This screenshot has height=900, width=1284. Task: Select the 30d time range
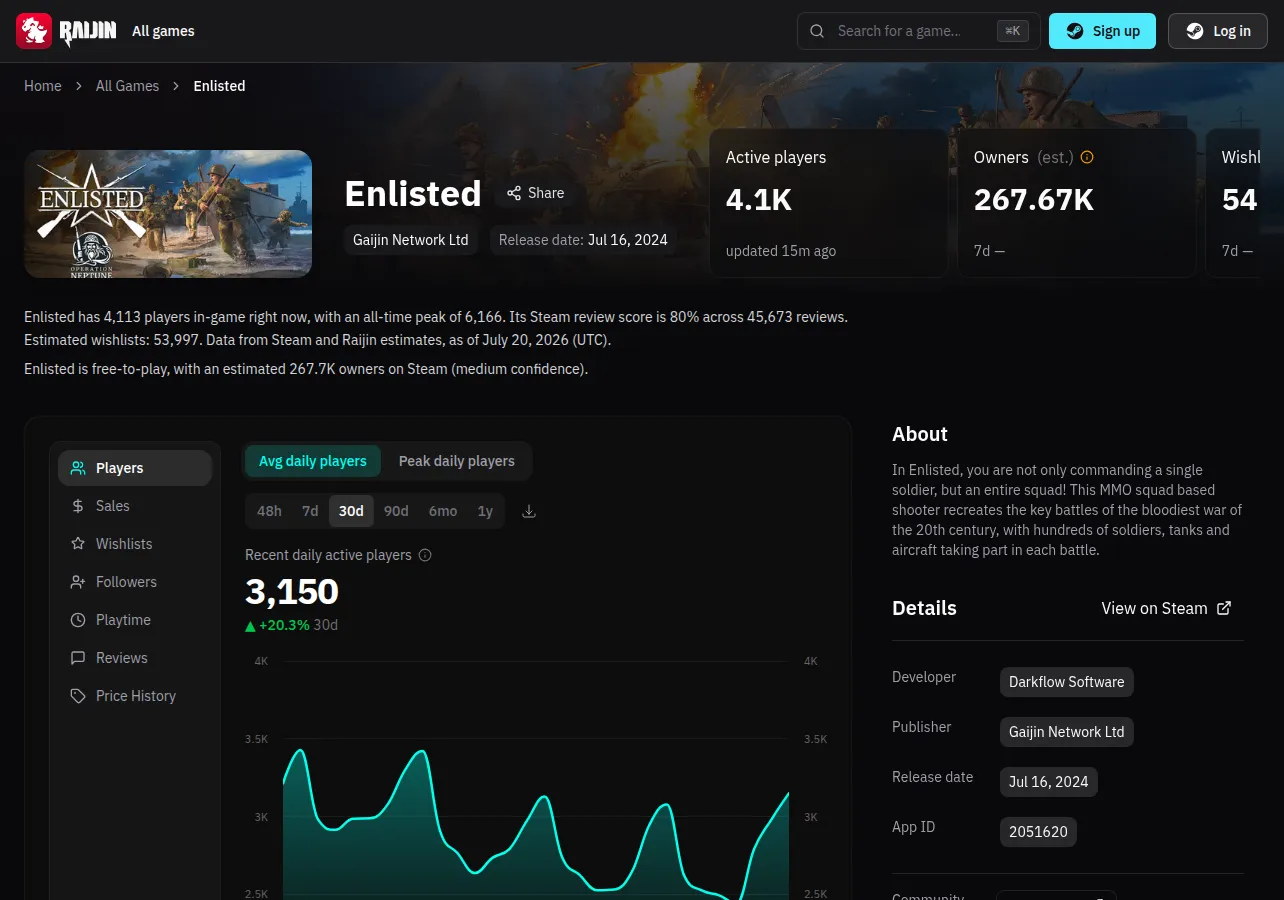[351, 511]
